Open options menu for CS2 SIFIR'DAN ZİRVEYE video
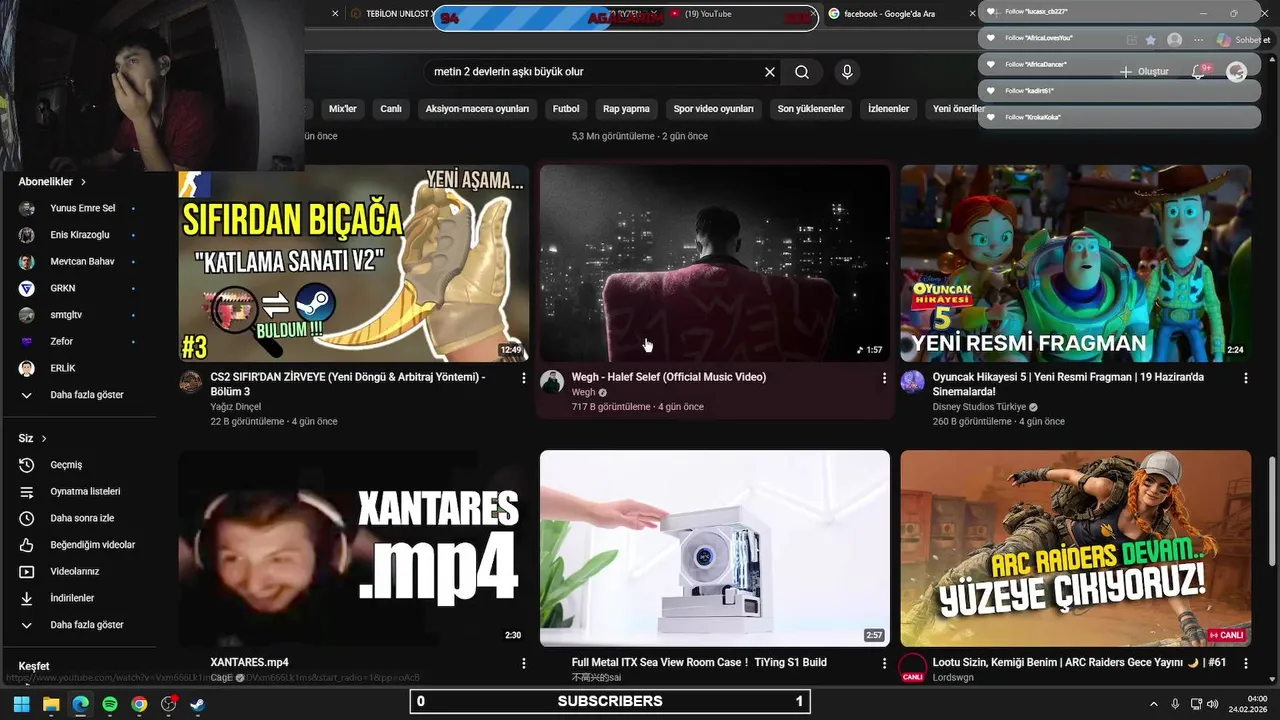Screen dimensions: 1280x720 pos(523,378)
